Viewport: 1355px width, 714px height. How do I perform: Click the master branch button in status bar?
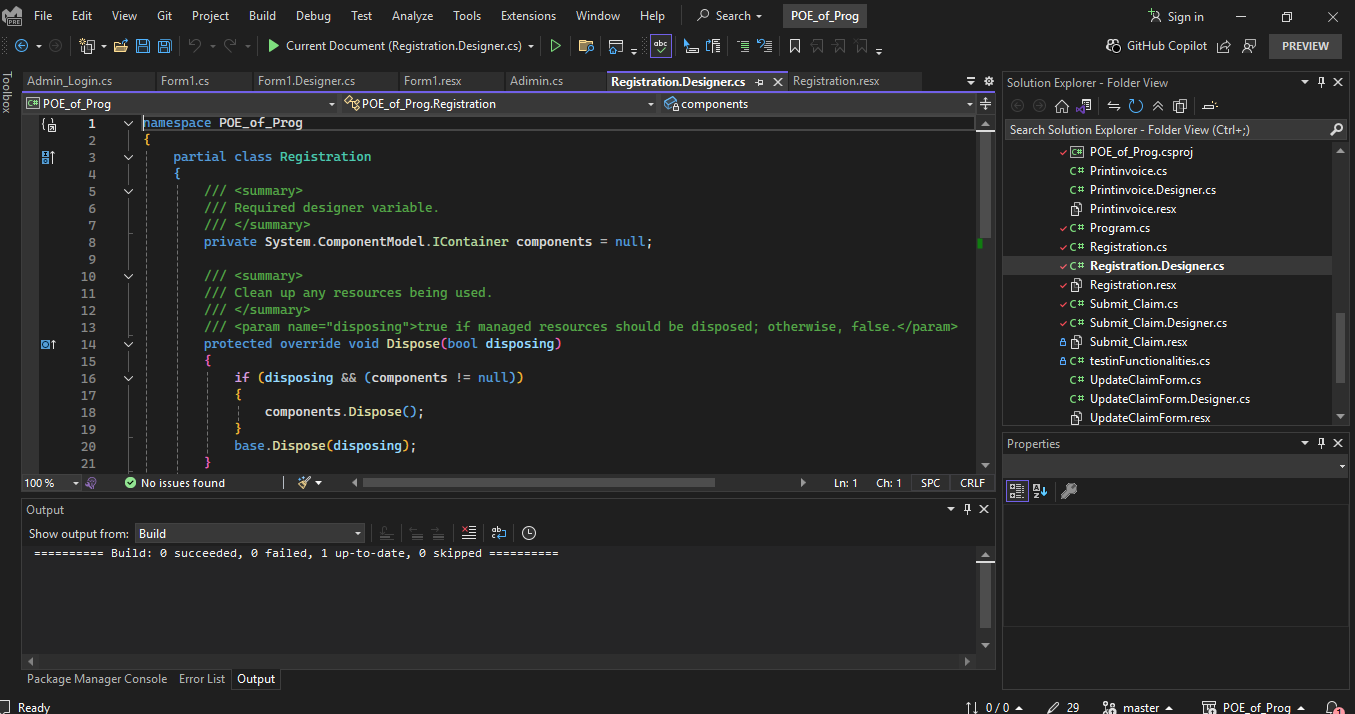pyautogui.click(x=1137, y=707)
